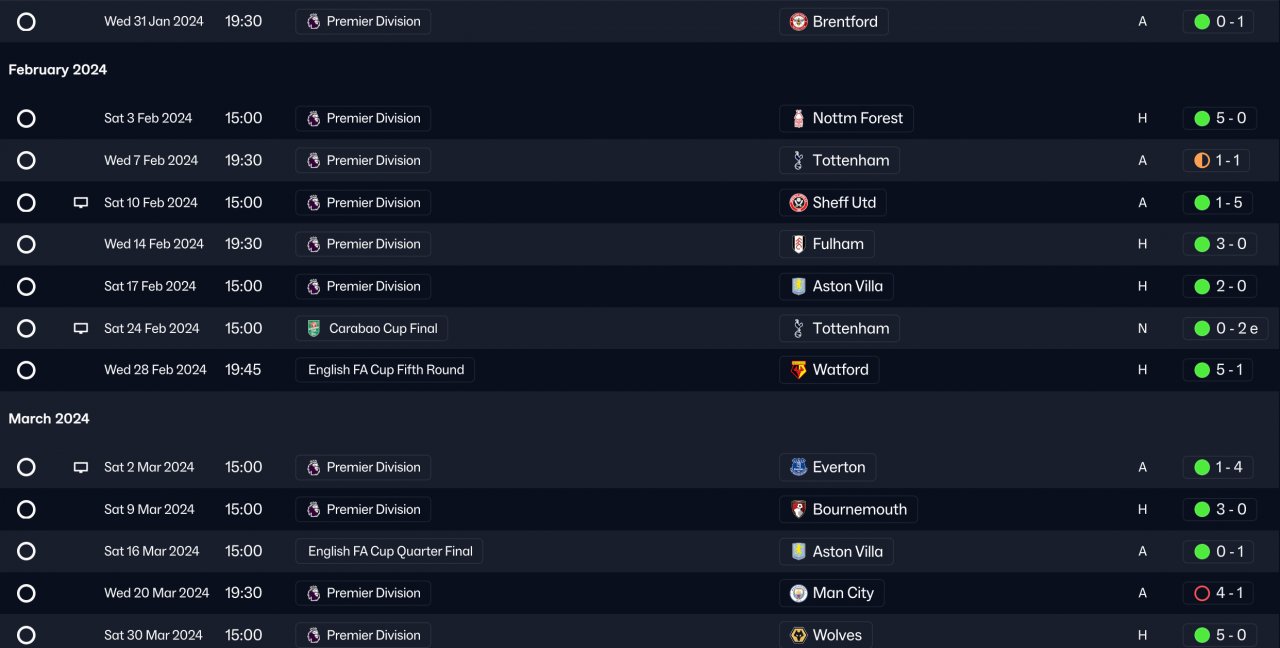Click the Watford club crest icon
Image resolution: width=1280 pixels, height=648 pixels.
point(798,370)
